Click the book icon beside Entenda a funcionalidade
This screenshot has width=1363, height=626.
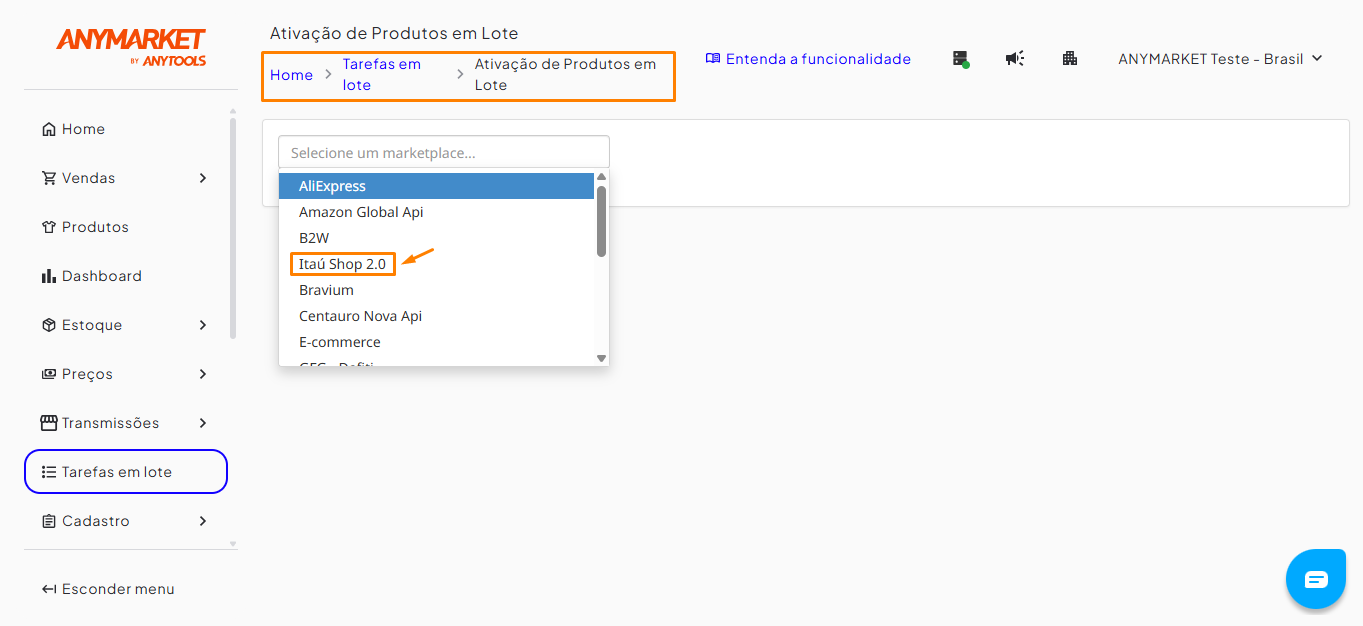pyautogui.click(x=713, y=59)
